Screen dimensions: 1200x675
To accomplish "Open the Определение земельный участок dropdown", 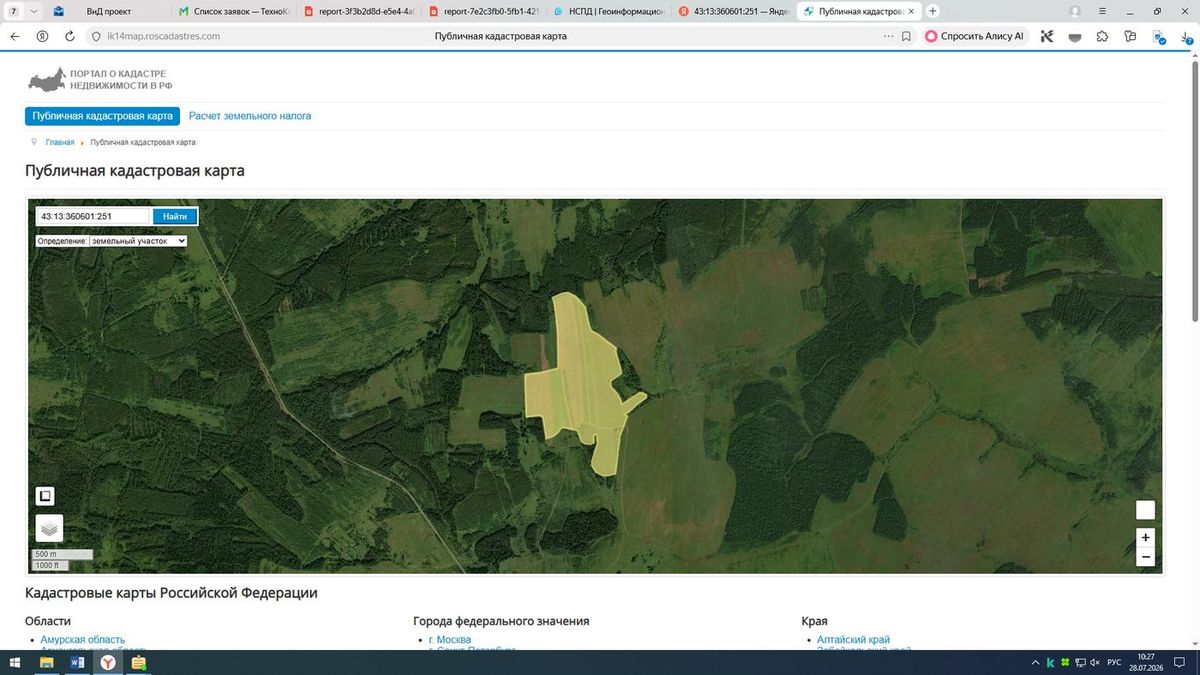I will [138, 241].
